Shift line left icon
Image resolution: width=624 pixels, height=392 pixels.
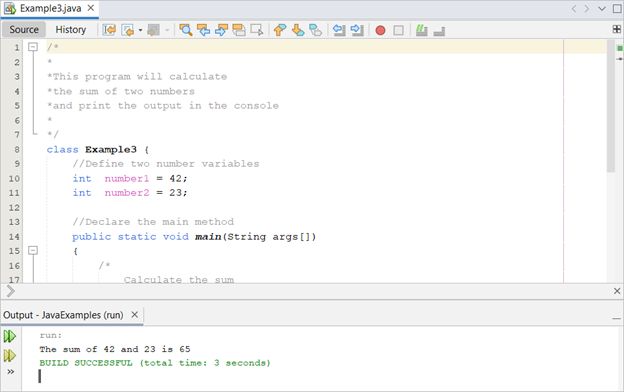click(339, 30)
